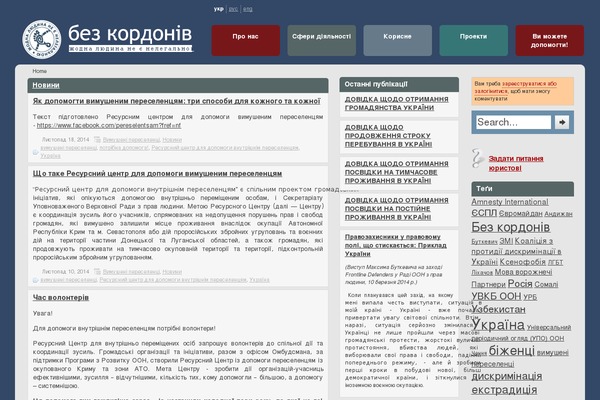
Task: Open the Новини section heading
Action: (x=46, y=85)
